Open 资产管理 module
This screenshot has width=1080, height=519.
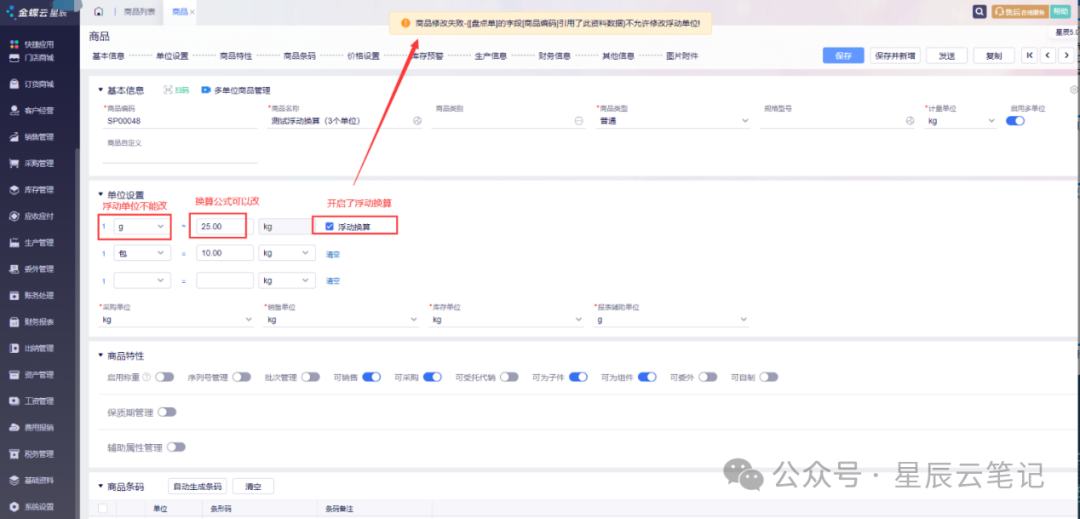pyautogui.click(x=32, y=374)
